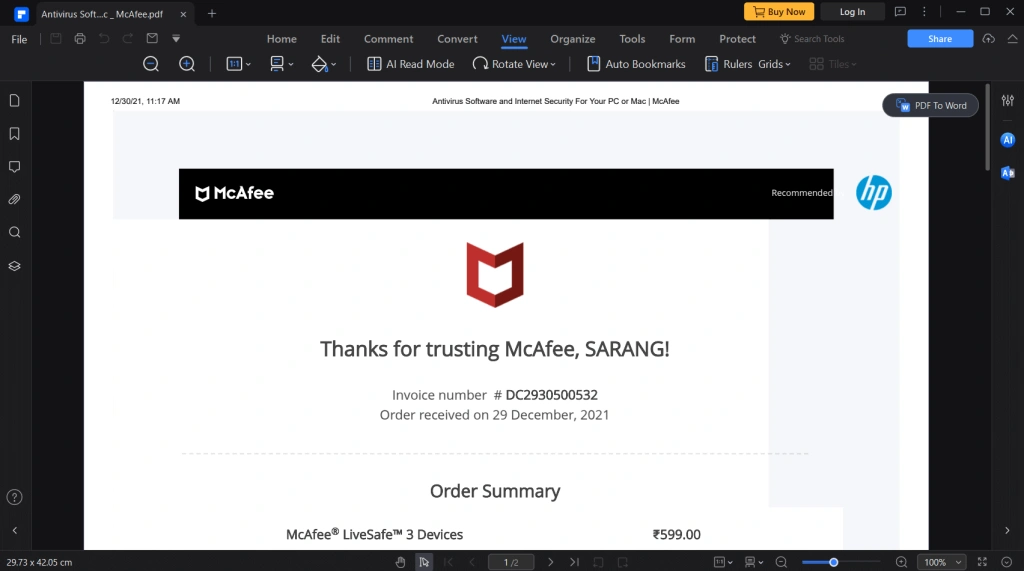Switch to the Organize tab
1024x571 pixels.
[x=573, y=39]
